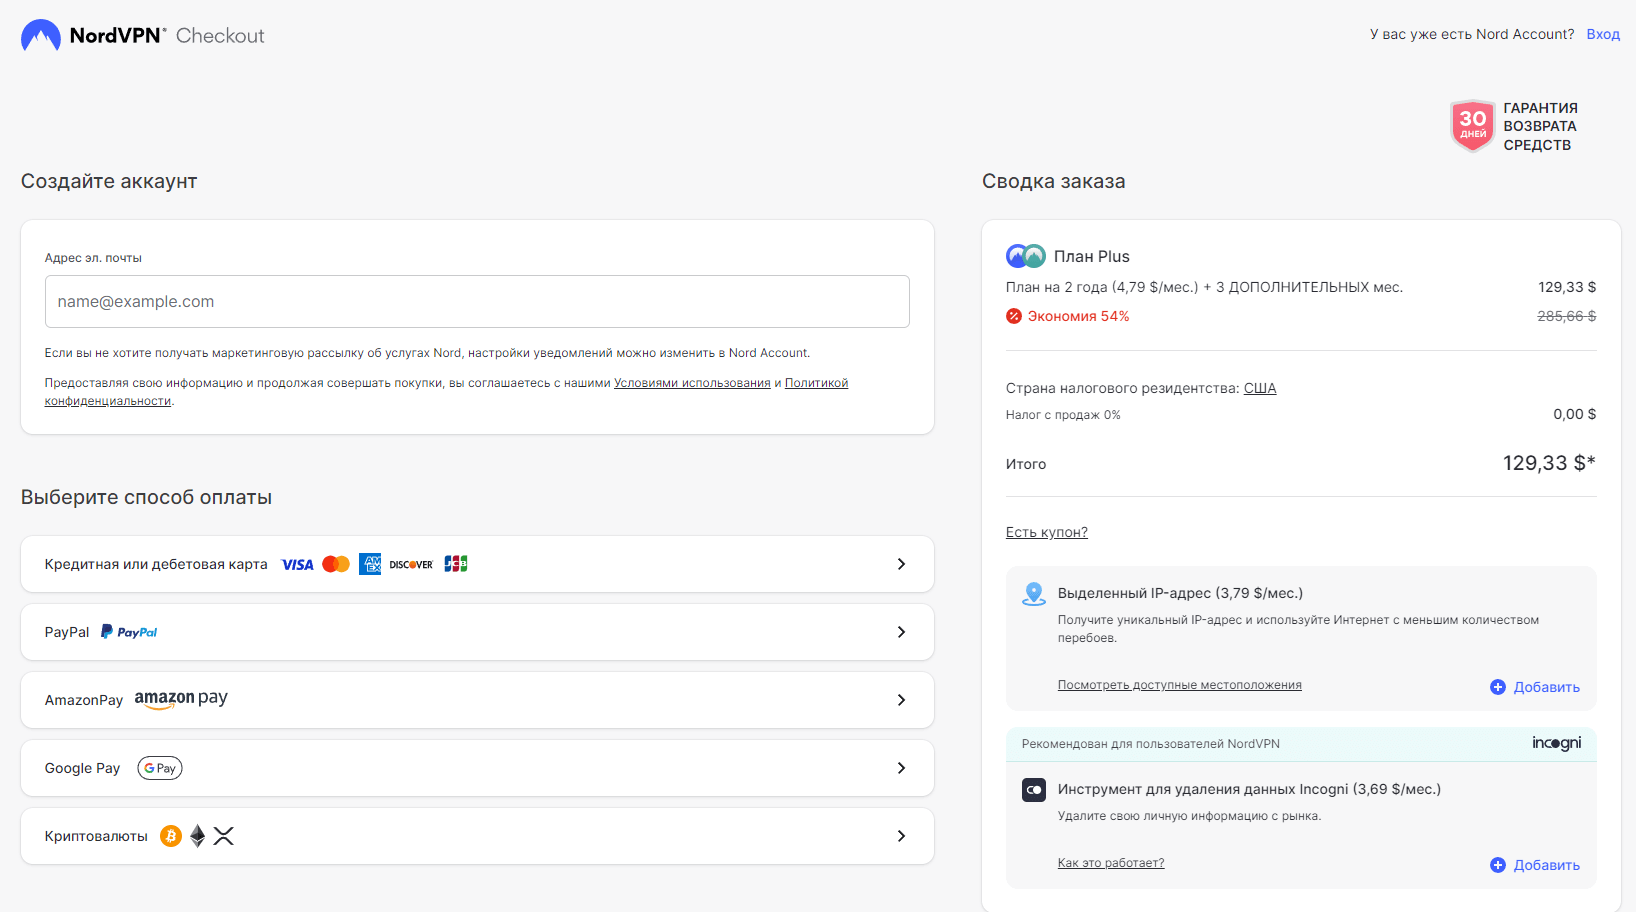
Task: Click the Discover card logo
Action: [411, 565]
